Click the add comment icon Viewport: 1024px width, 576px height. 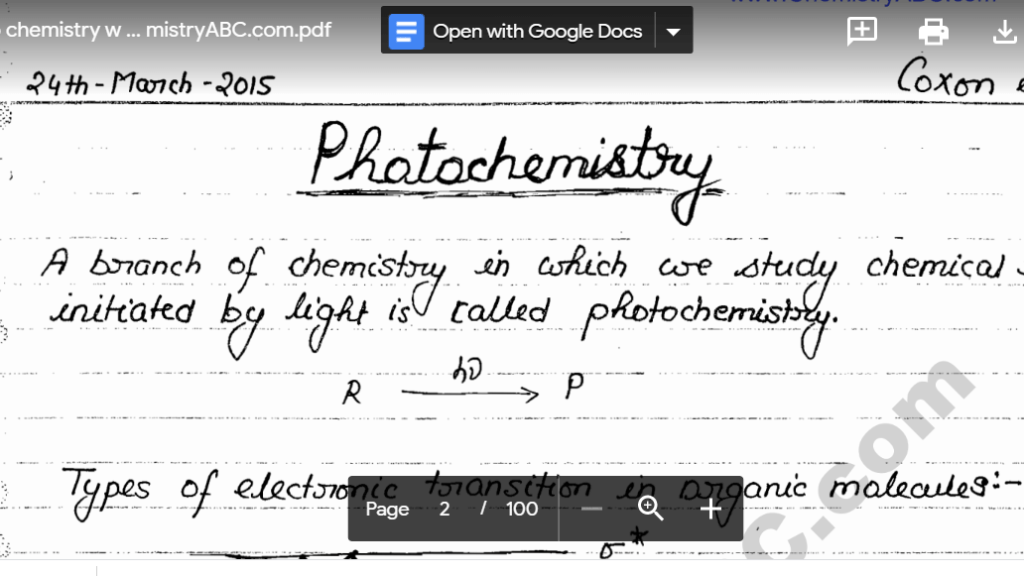coord(862,31)
